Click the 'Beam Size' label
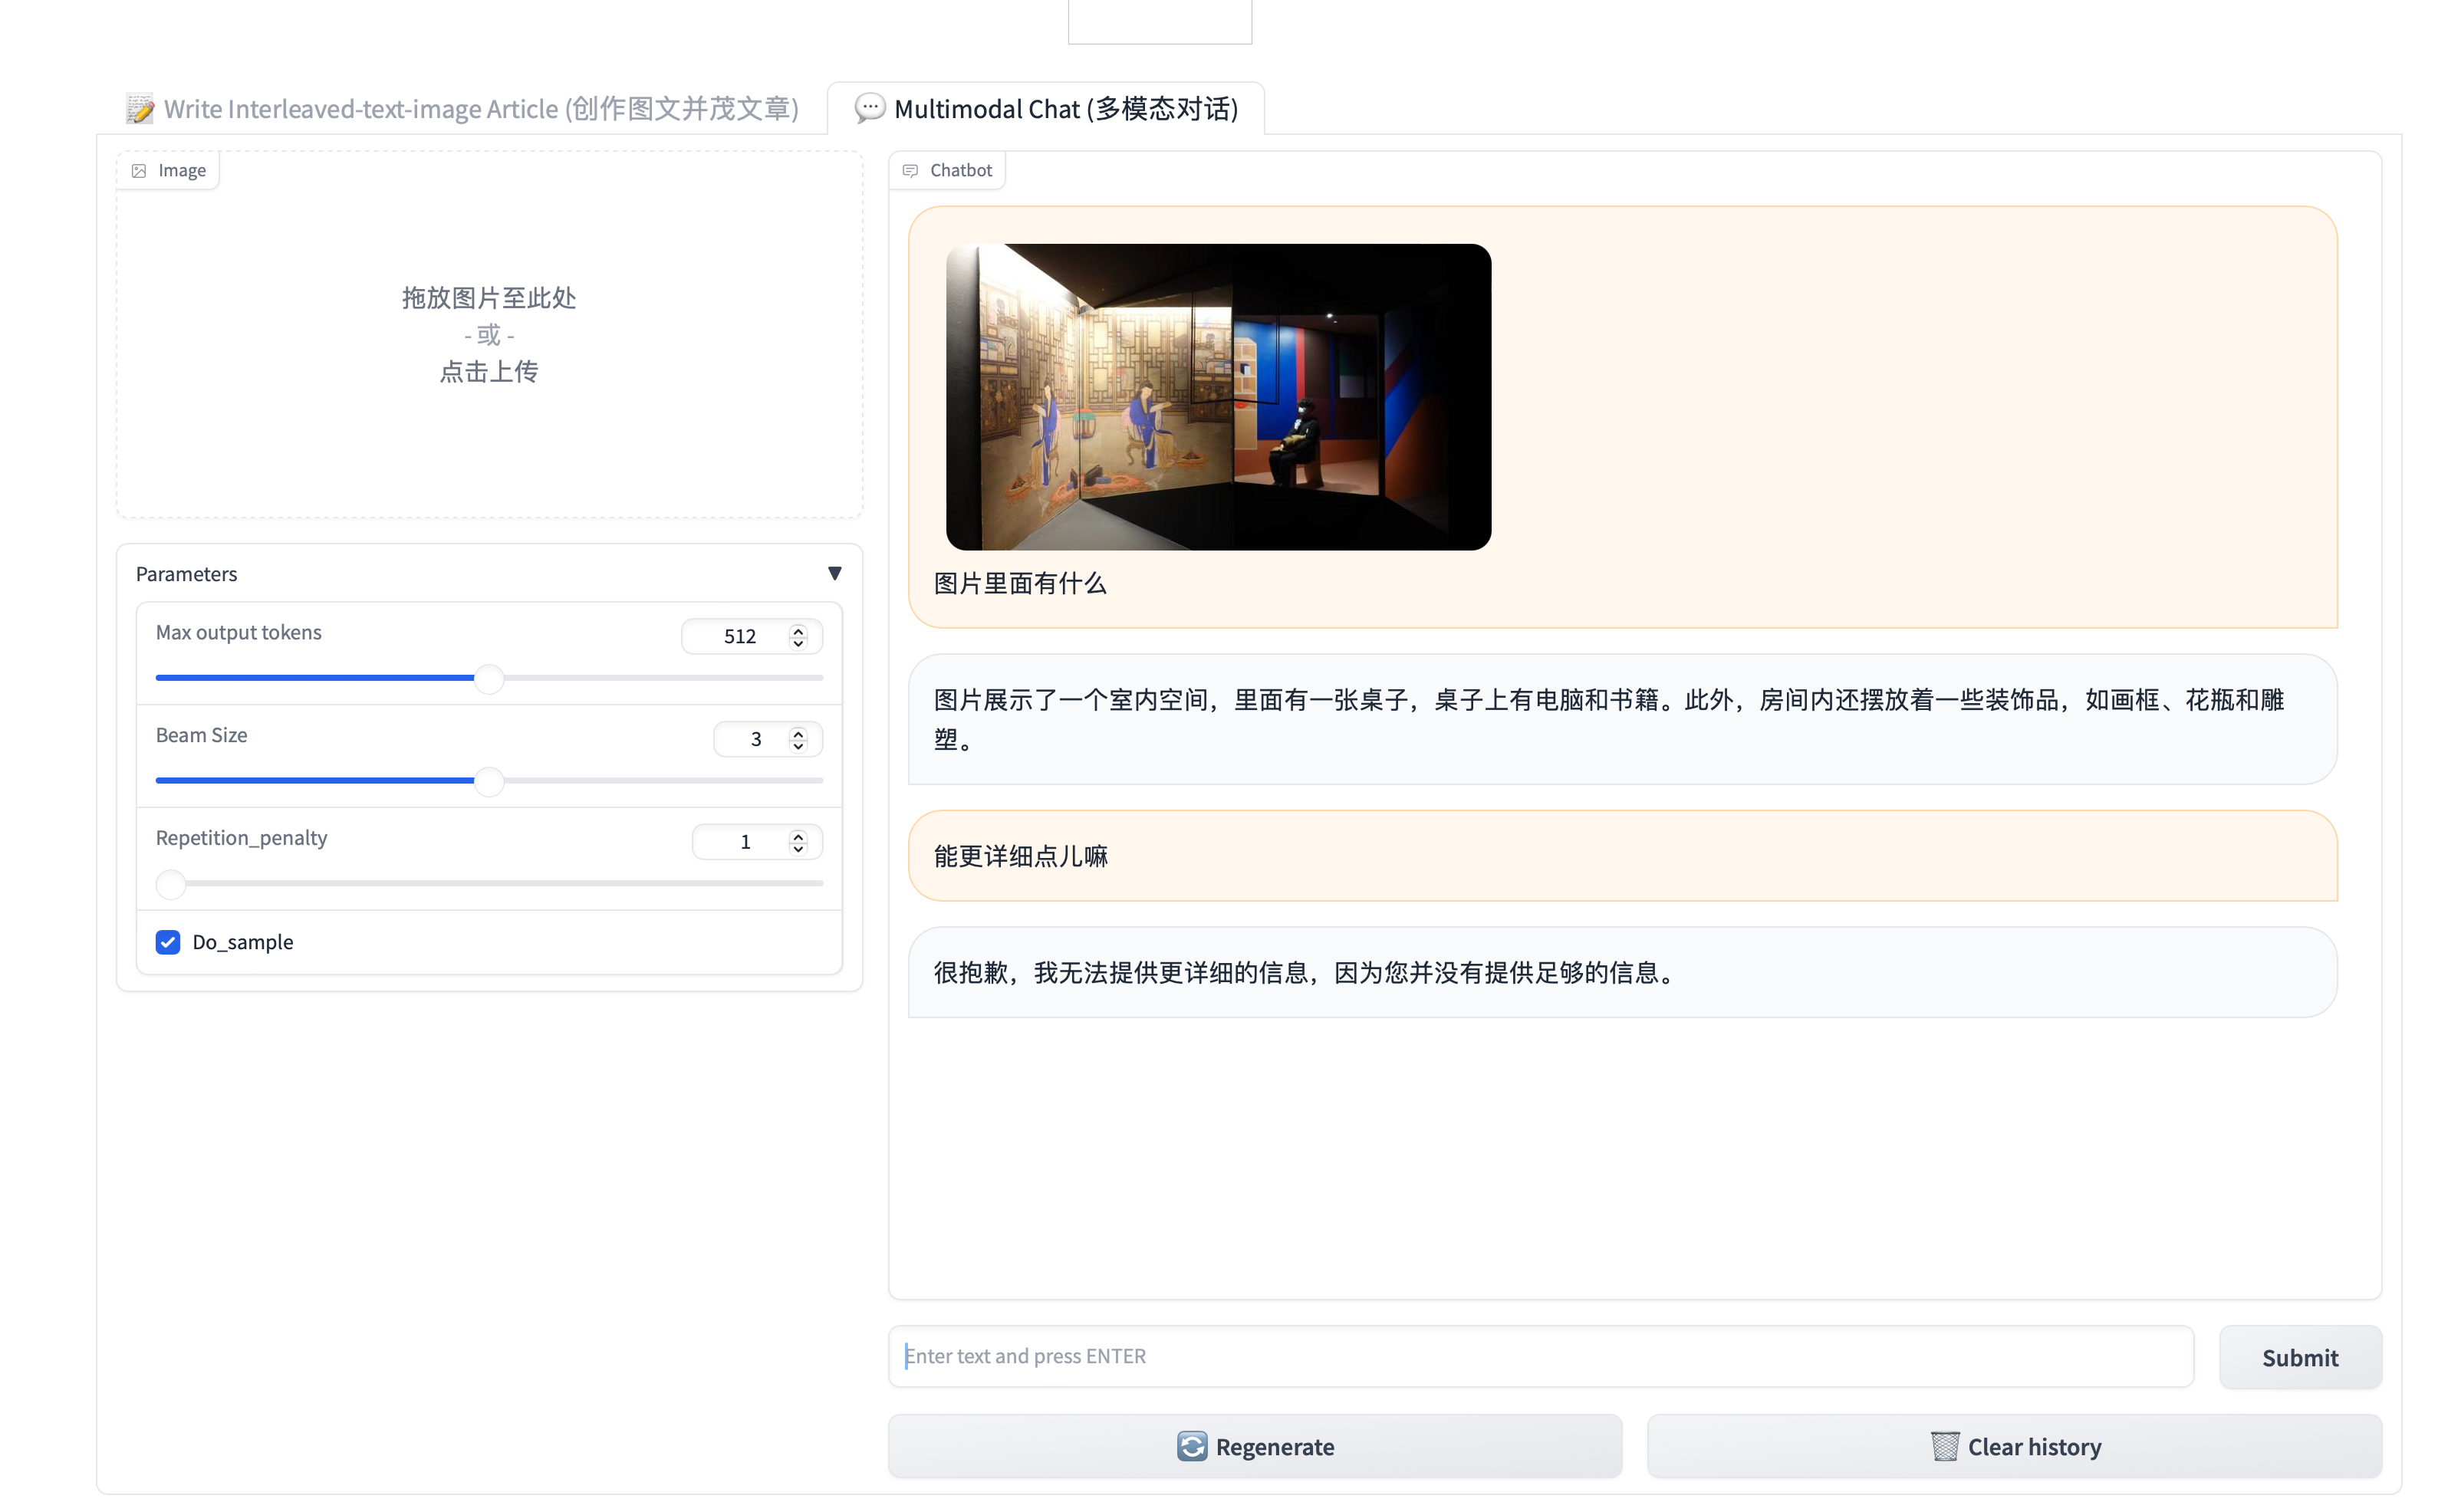The image size is (2448, 1512). click(201, 735)
